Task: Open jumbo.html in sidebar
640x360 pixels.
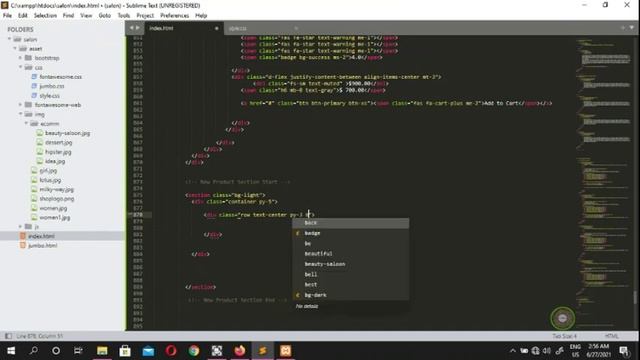Action: [42, 245]
